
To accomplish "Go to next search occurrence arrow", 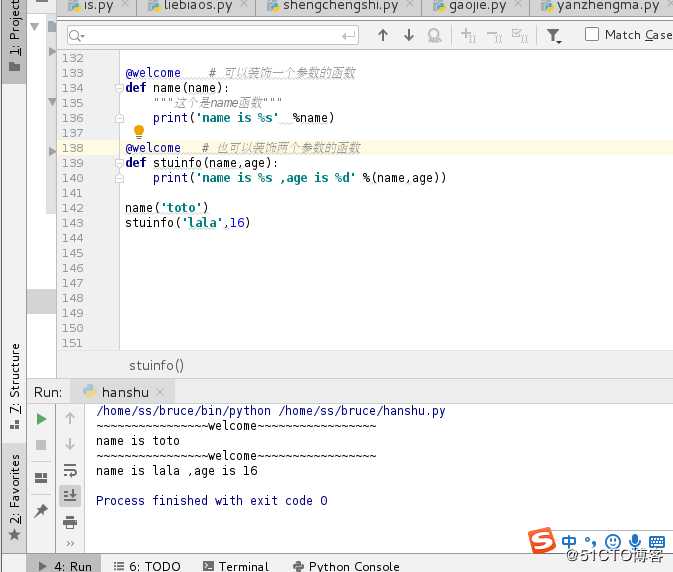I will click(x=409, y=35).
